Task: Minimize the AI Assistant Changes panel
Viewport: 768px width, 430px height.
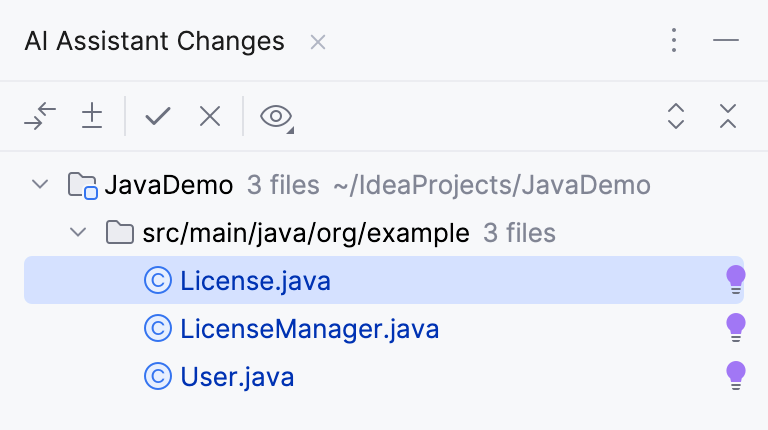Action: click(x=726, y=41)
